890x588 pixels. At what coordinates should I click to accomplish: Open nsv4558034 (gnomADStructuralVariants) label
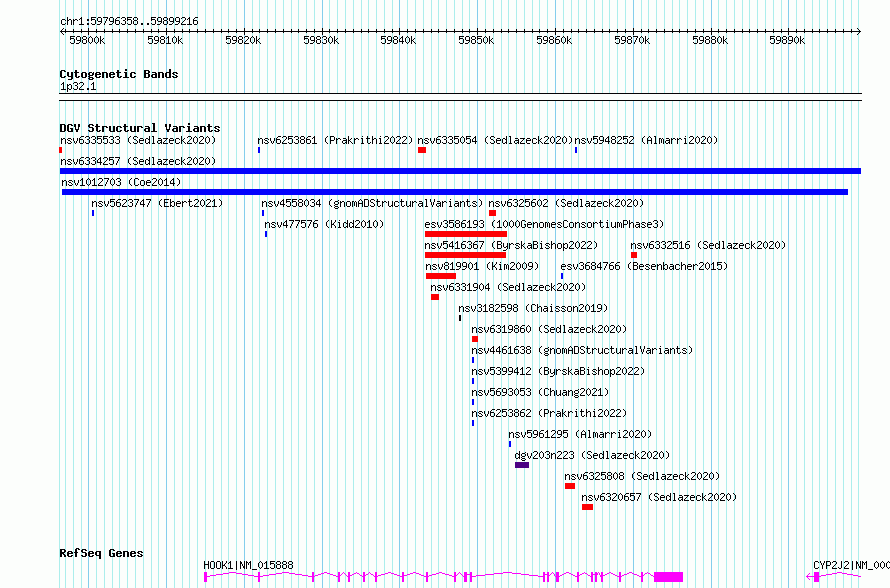click(x=372, y=203)
